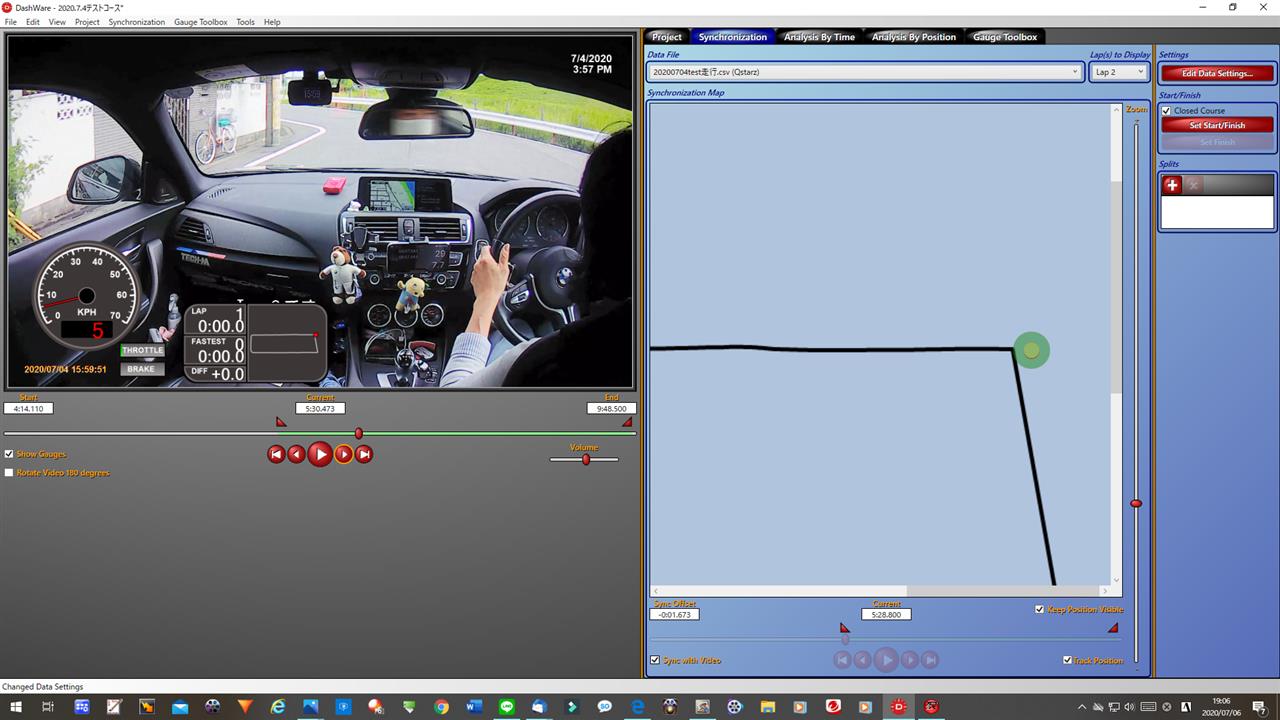The width and height of the screenshot is (1280, 720).
Task: Open Windows Start menu
Action: (x=14, y=707)
